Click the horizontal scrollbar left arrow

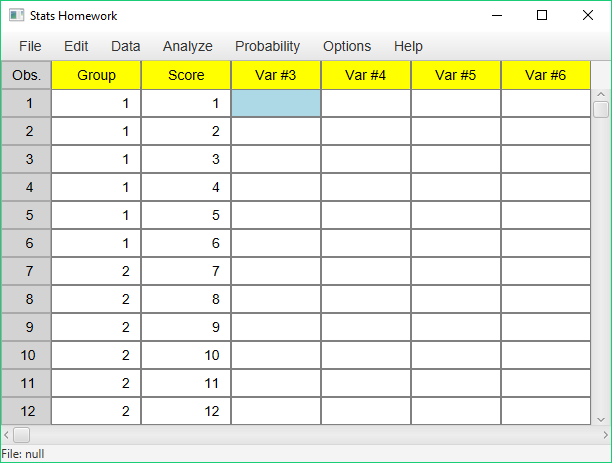pyautogui.click(x=6, y=435)
